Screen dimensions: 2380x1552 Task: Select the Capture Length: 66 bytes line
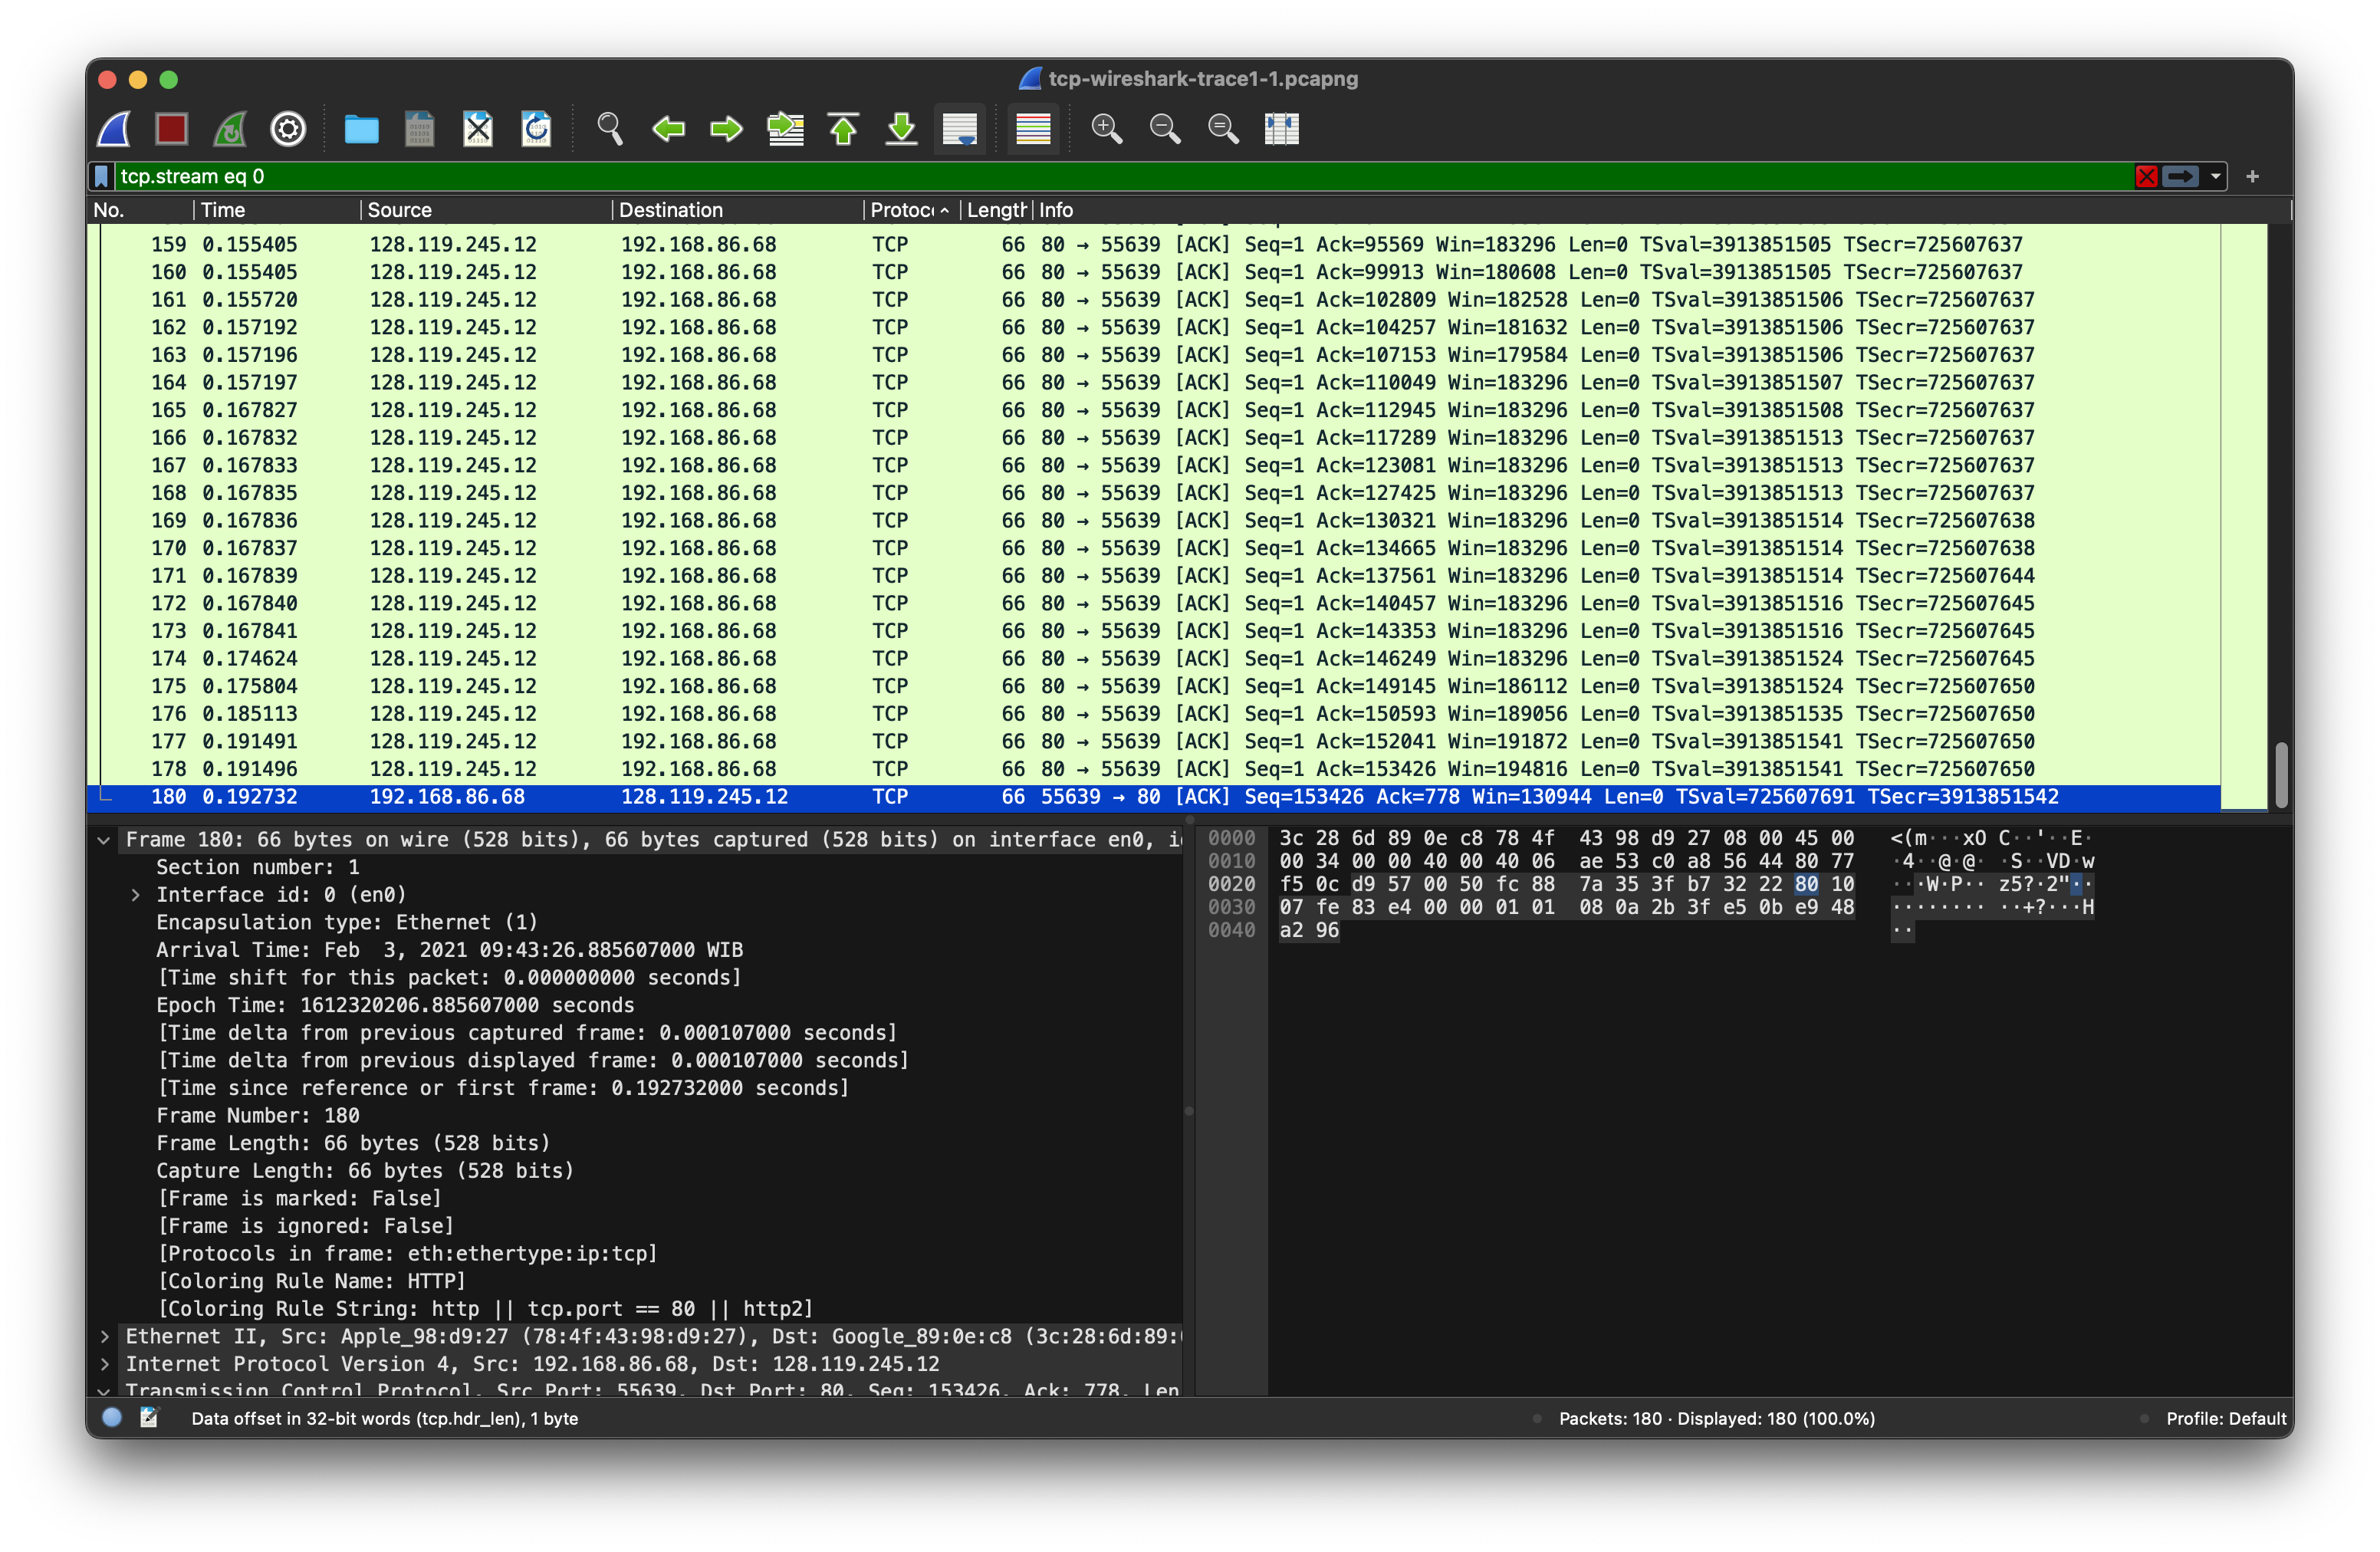365,1171
